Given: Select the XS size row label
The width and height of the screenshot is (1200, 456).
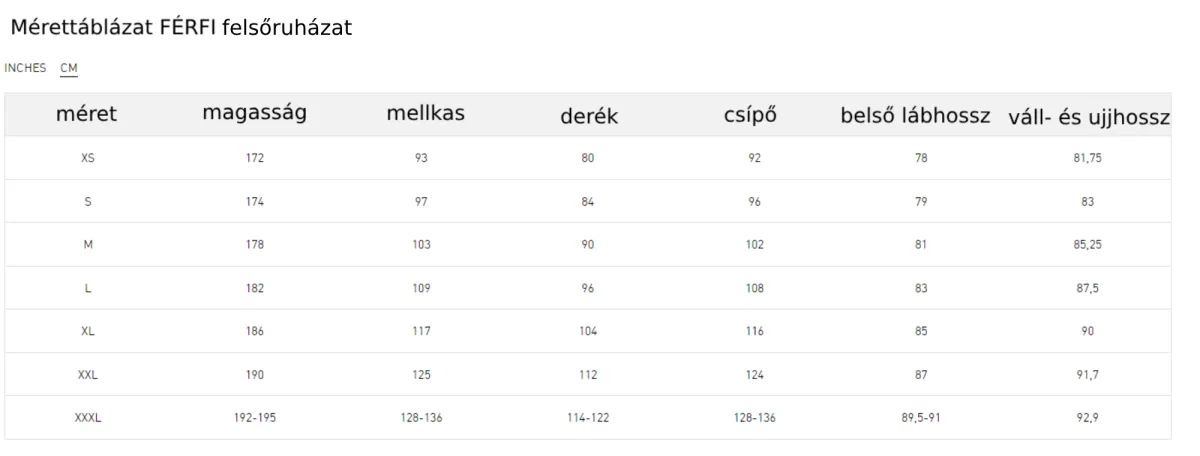Looking at the screenshot, I should pyautogui.click(x=87, y=158).
